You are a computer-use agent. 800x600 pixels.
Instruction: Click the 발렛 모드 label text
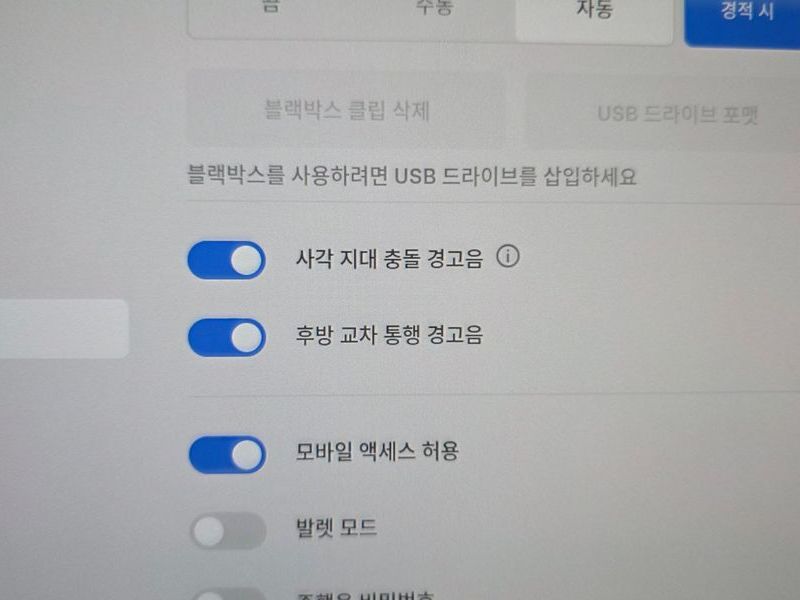click(x=337, y=528)
